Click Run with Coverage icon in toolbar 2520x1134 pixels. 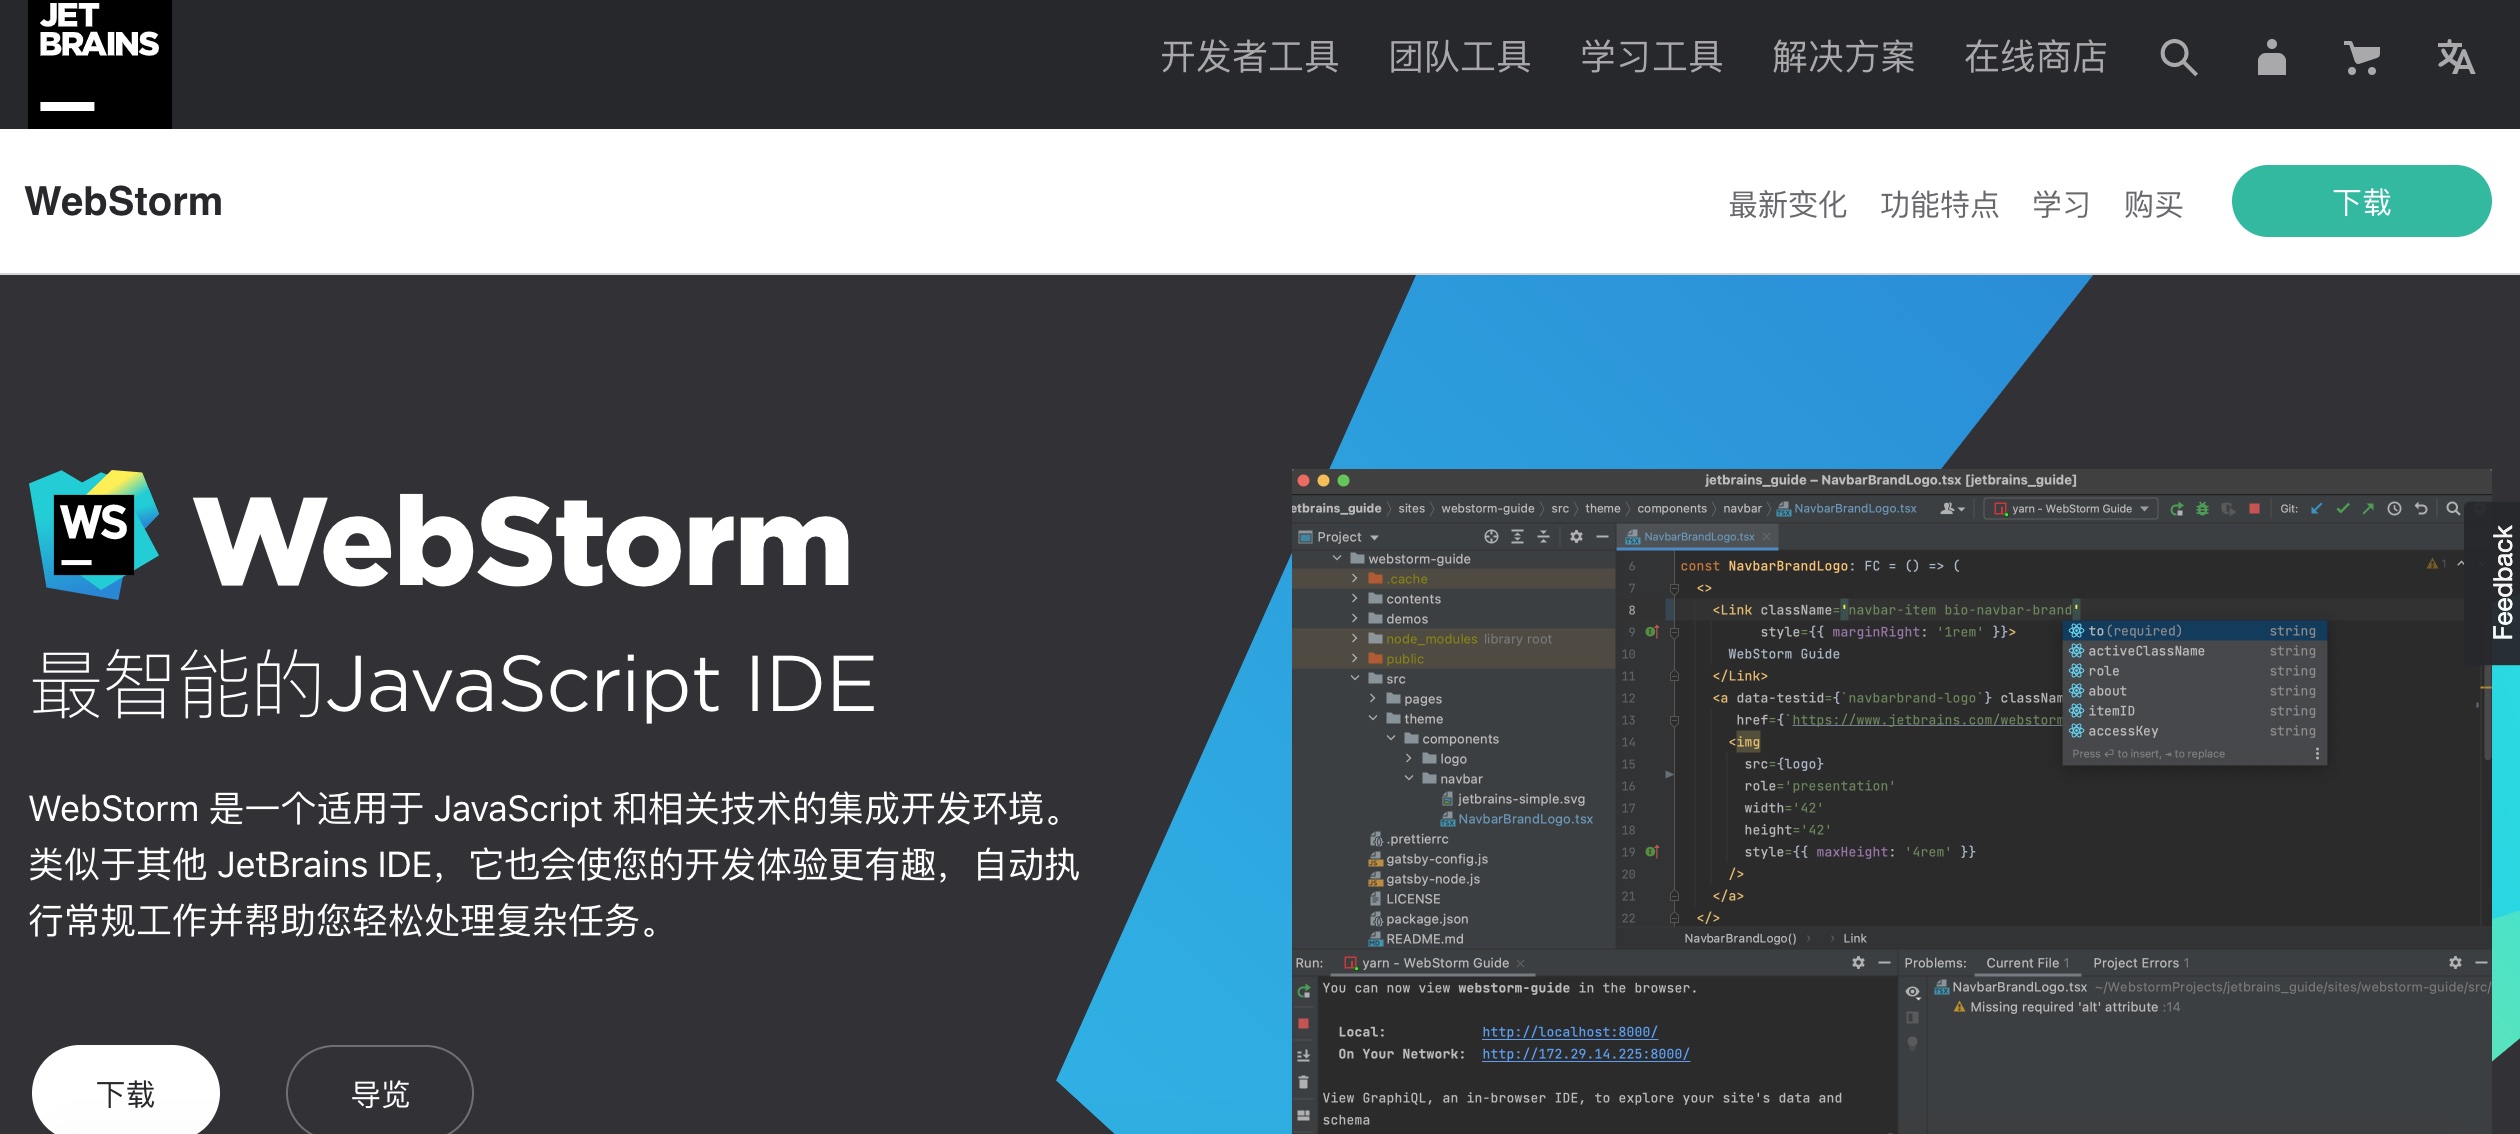pos(2228,509)
